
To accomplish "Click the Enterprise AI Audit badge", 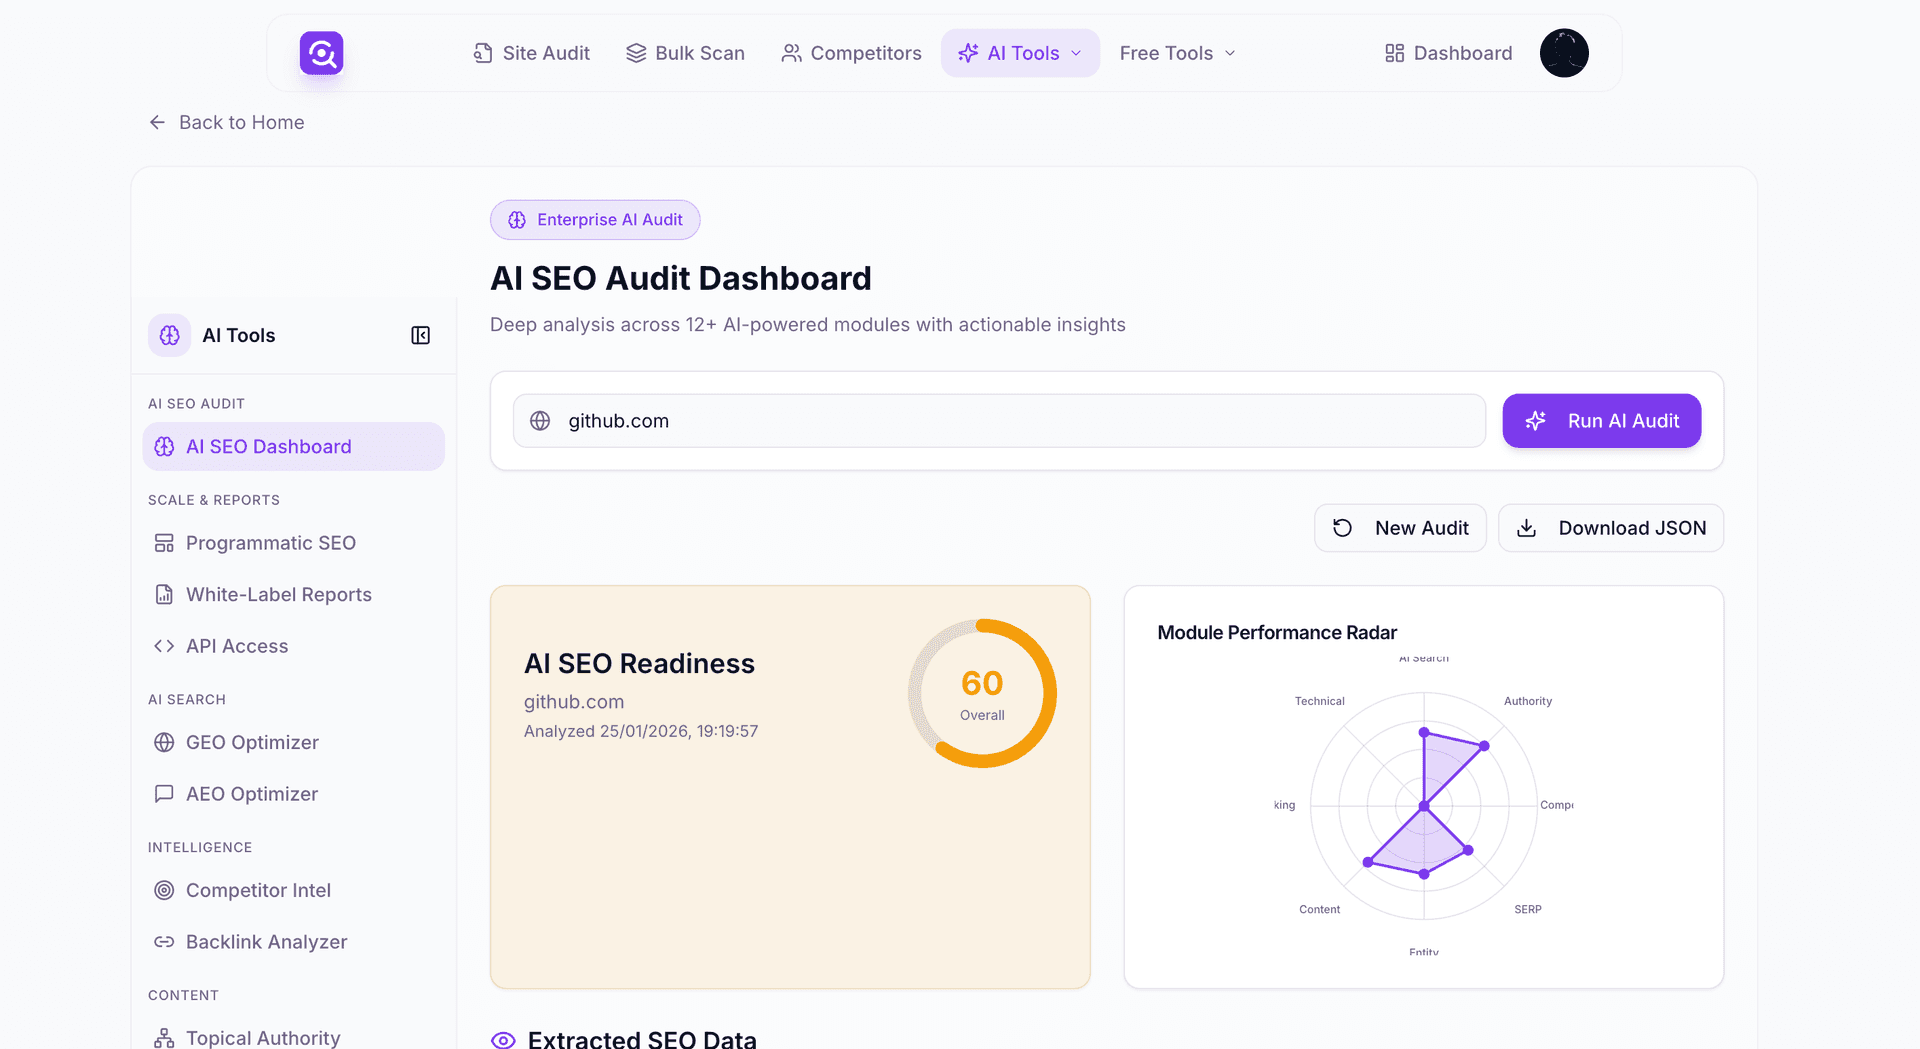I will (x=595, y=220).
